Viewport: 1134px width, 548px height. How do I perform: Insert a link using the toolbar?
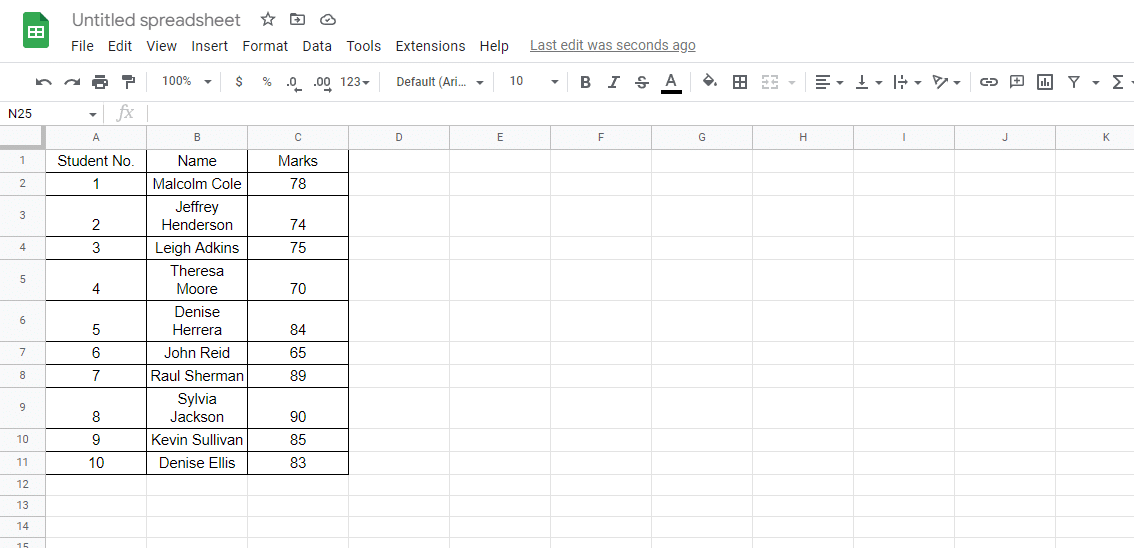click(x=988, y=82)
